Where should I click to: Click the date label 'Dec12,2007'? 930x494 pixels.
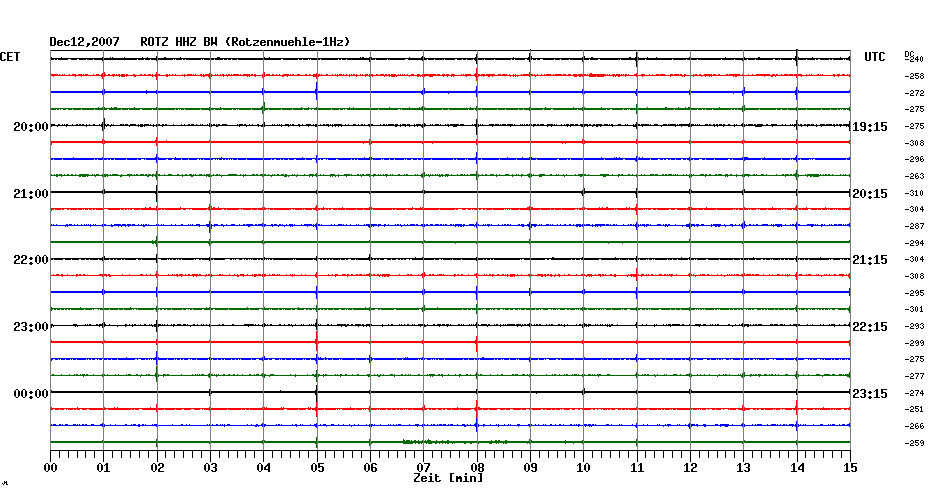pos(84,42)
